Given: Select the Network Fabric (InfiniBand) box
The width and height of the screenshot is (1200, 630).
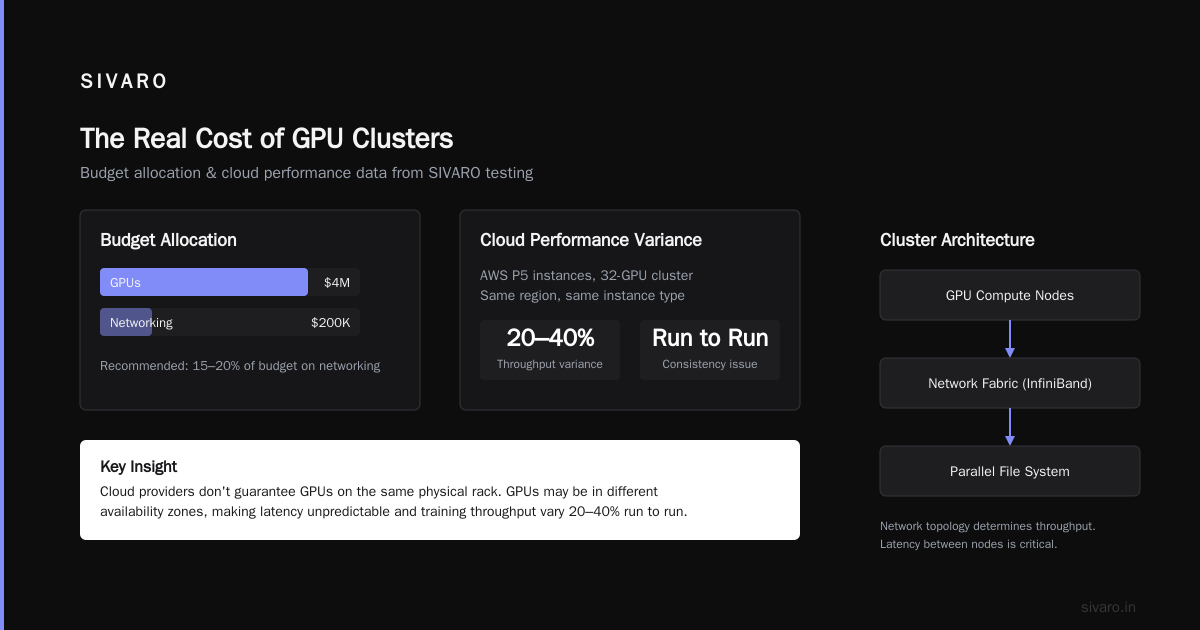Looking at the screenshot, I should coord(1010,383).
